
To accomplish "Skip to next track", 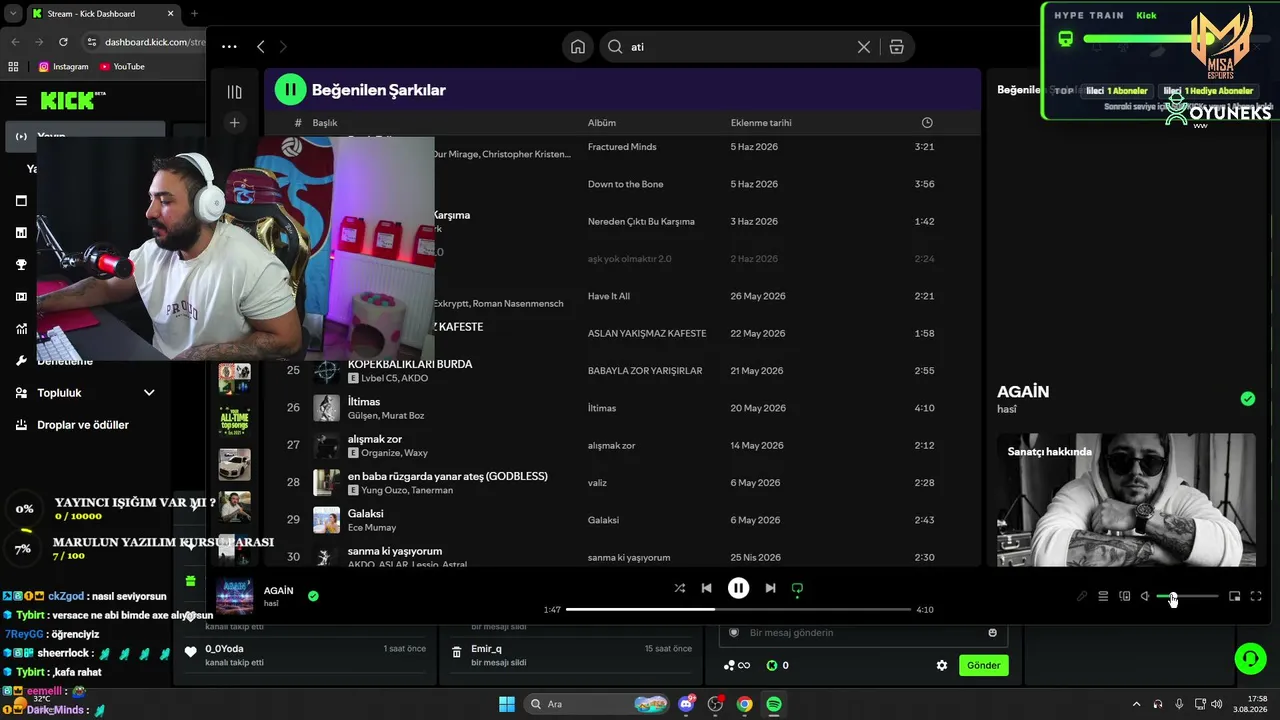I will pos(770,588).
